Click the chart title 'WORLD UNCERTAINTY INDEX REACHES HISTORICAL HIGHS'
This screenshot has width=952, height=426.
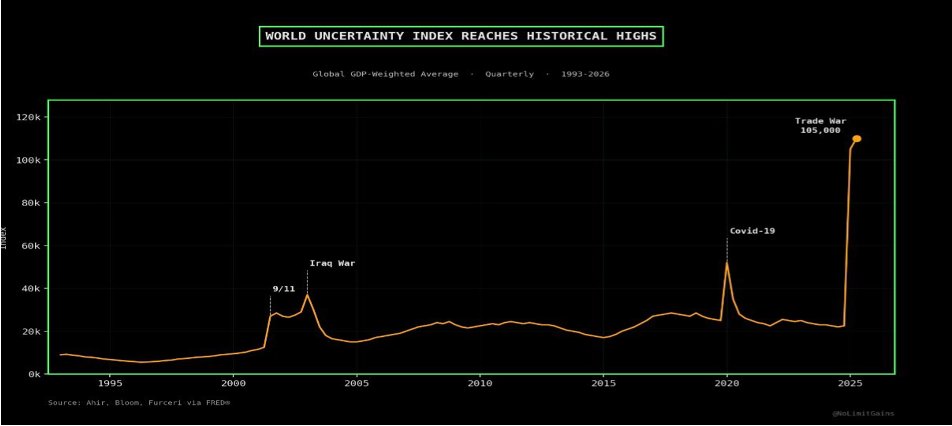[461, 36]
